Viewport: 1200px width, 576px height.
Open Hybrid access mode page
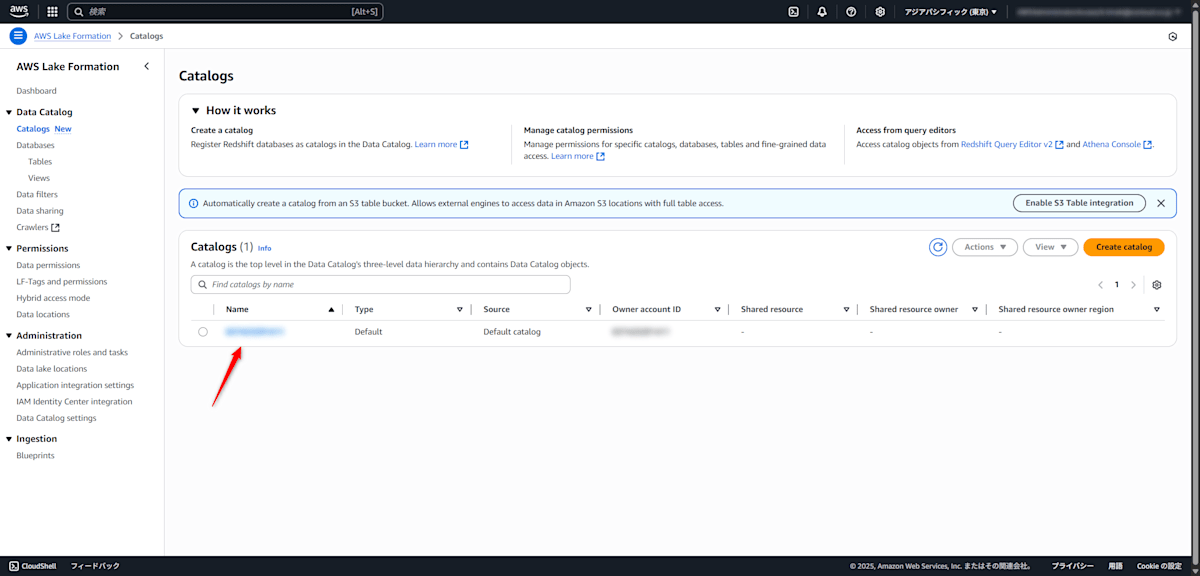[x=53, y=298]
